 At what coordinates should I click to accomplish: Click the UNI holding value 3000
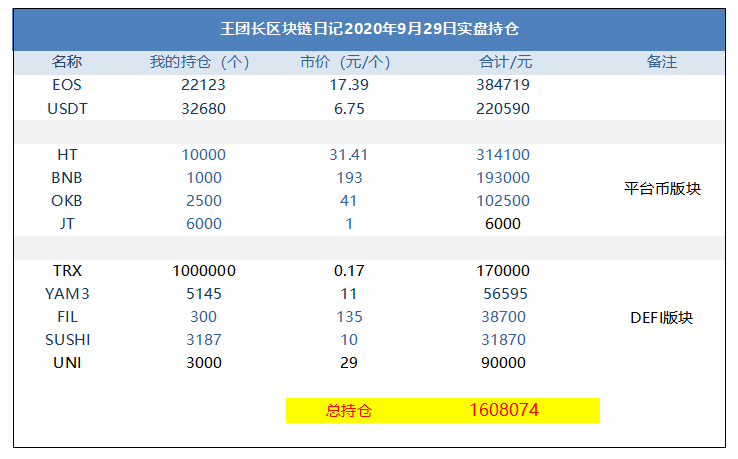(x=204, y=363)
